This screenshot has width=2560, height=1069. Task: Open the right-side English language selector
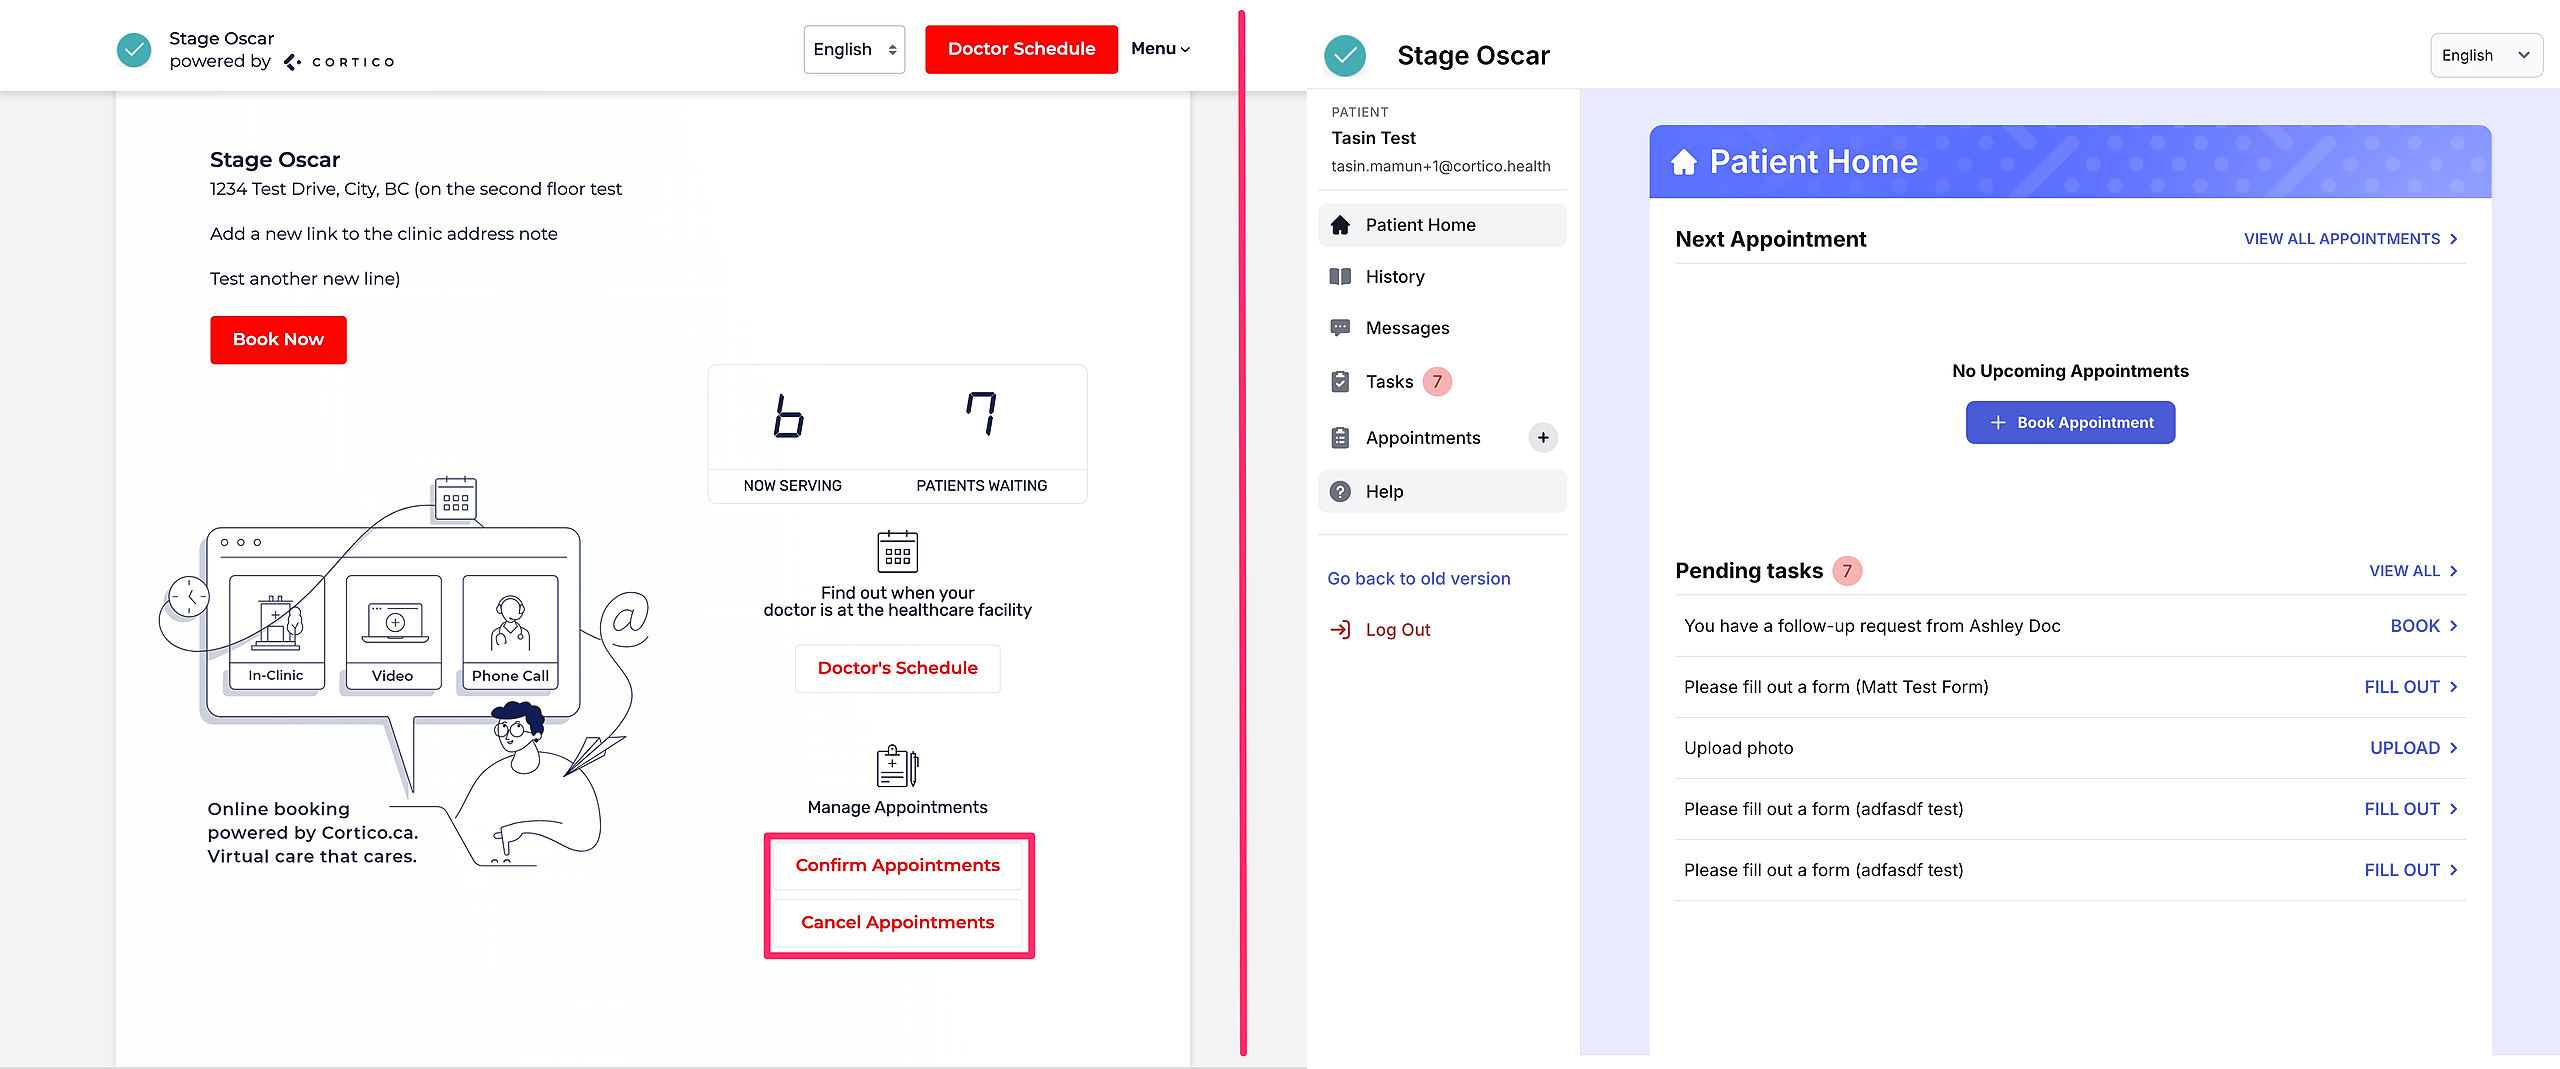pos(2485,56)
